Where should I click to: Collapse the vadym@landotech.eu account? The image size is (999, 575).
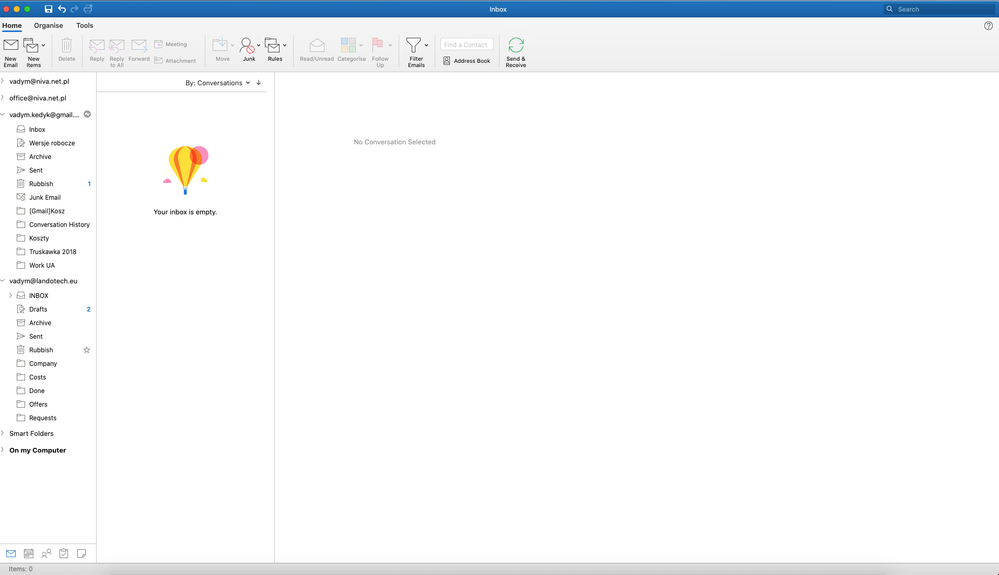(3, 281)
